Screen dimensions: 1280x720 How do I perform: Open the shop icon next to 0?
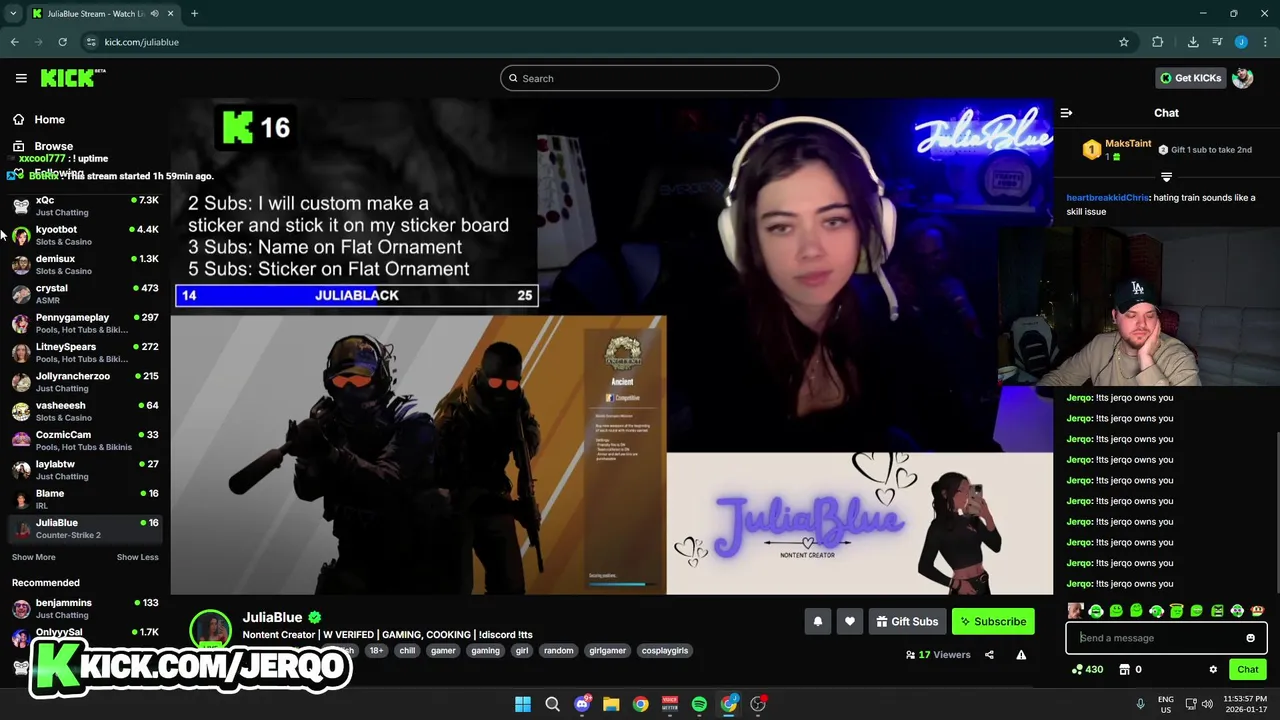click(1124, 670)
